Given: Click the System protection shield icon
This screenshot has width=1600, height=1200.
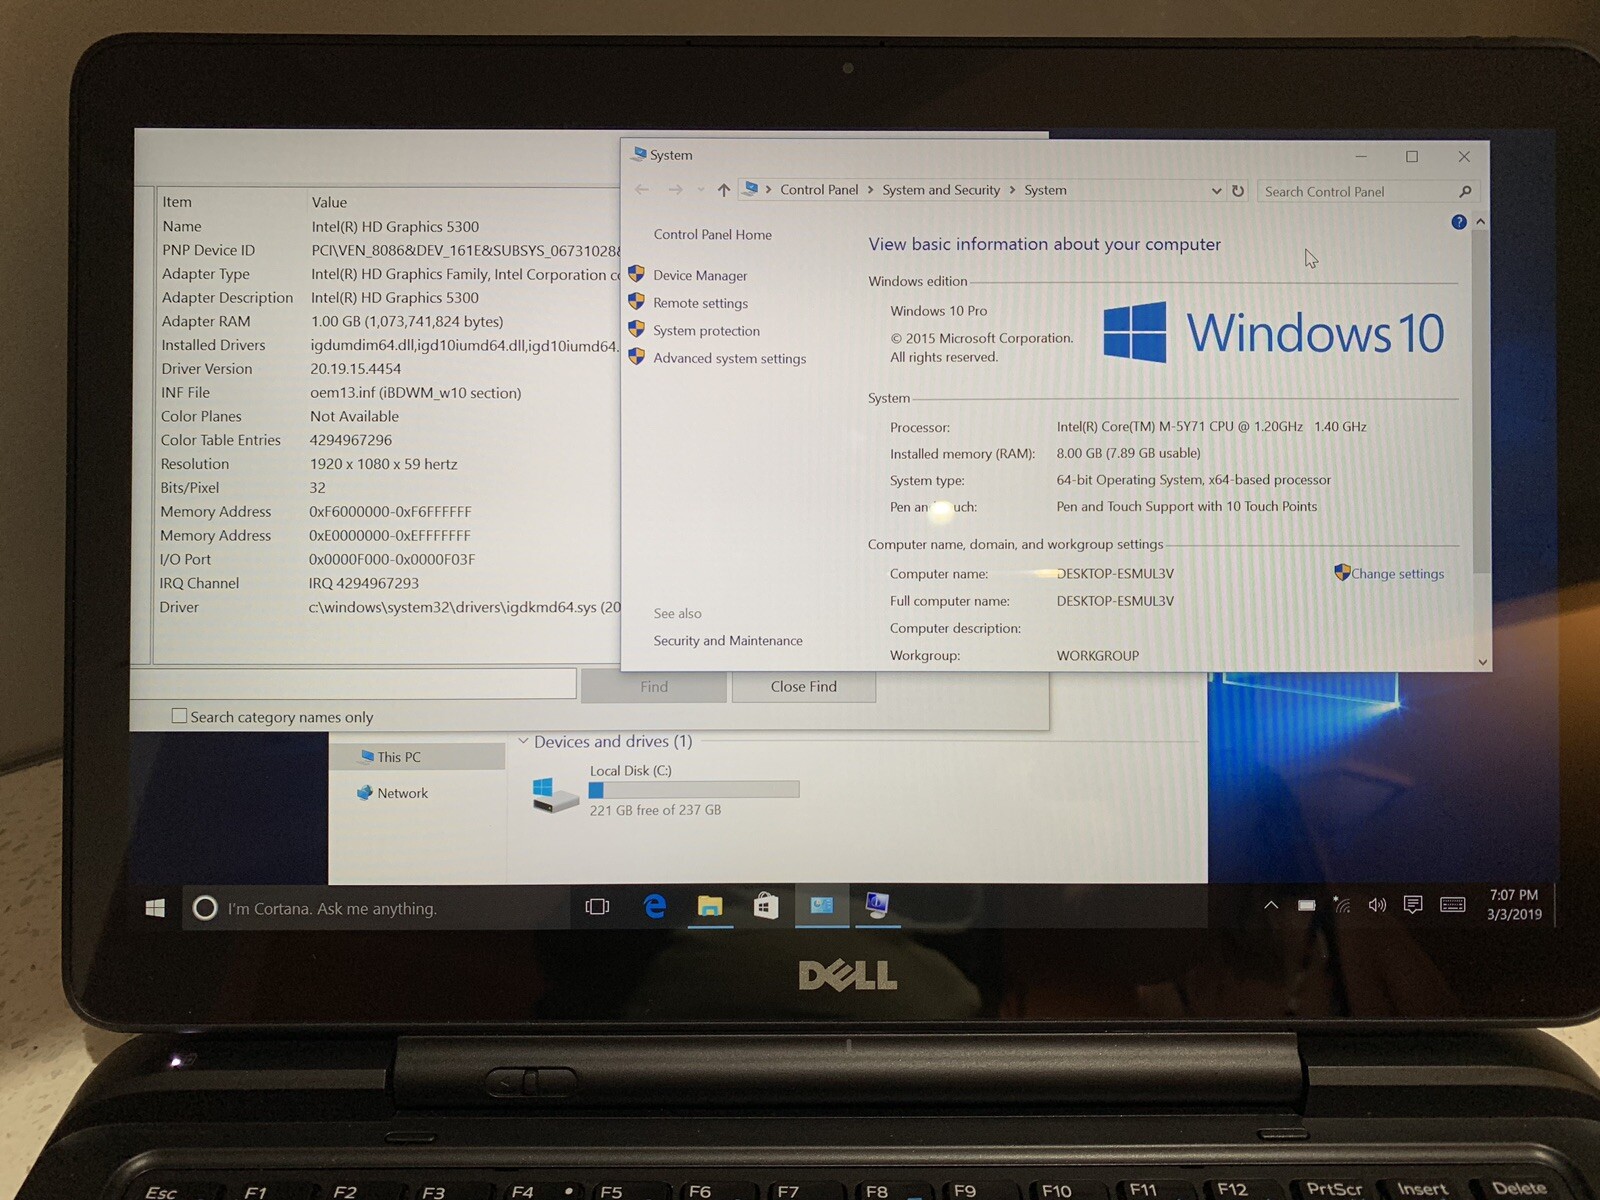Looking at the screenshot, I should [x=636, y=329].
